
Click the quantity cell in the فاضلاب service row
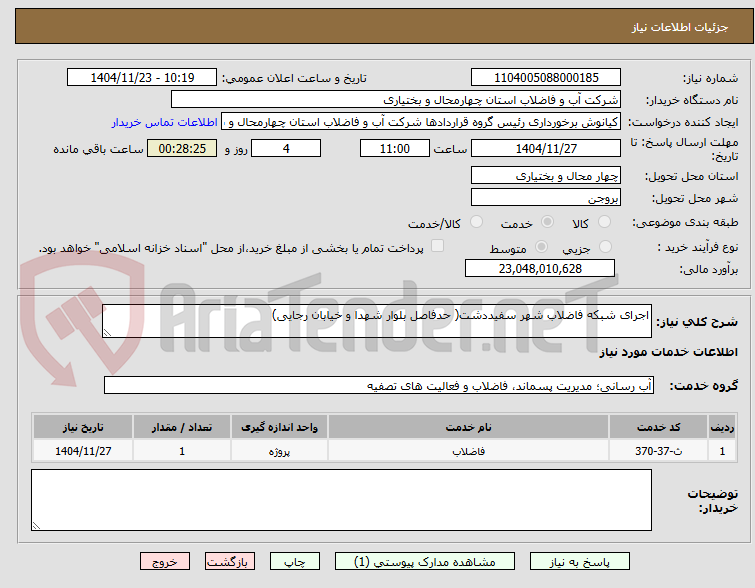pyautogui.click(x=182, y=451)
